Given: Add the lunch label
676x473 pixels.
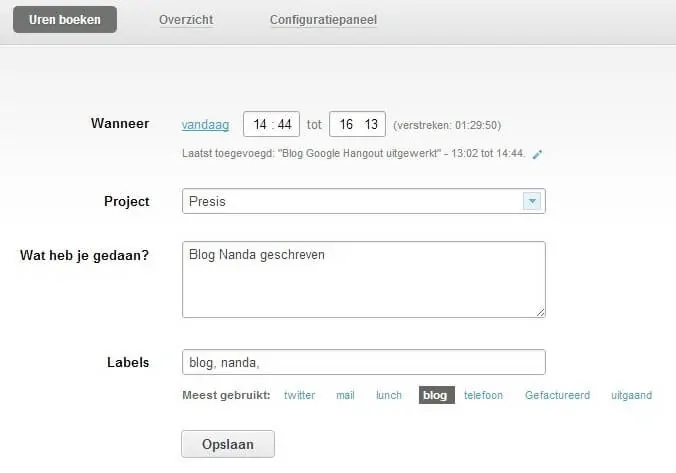Looking at the screenshot, I should point(389,395).
